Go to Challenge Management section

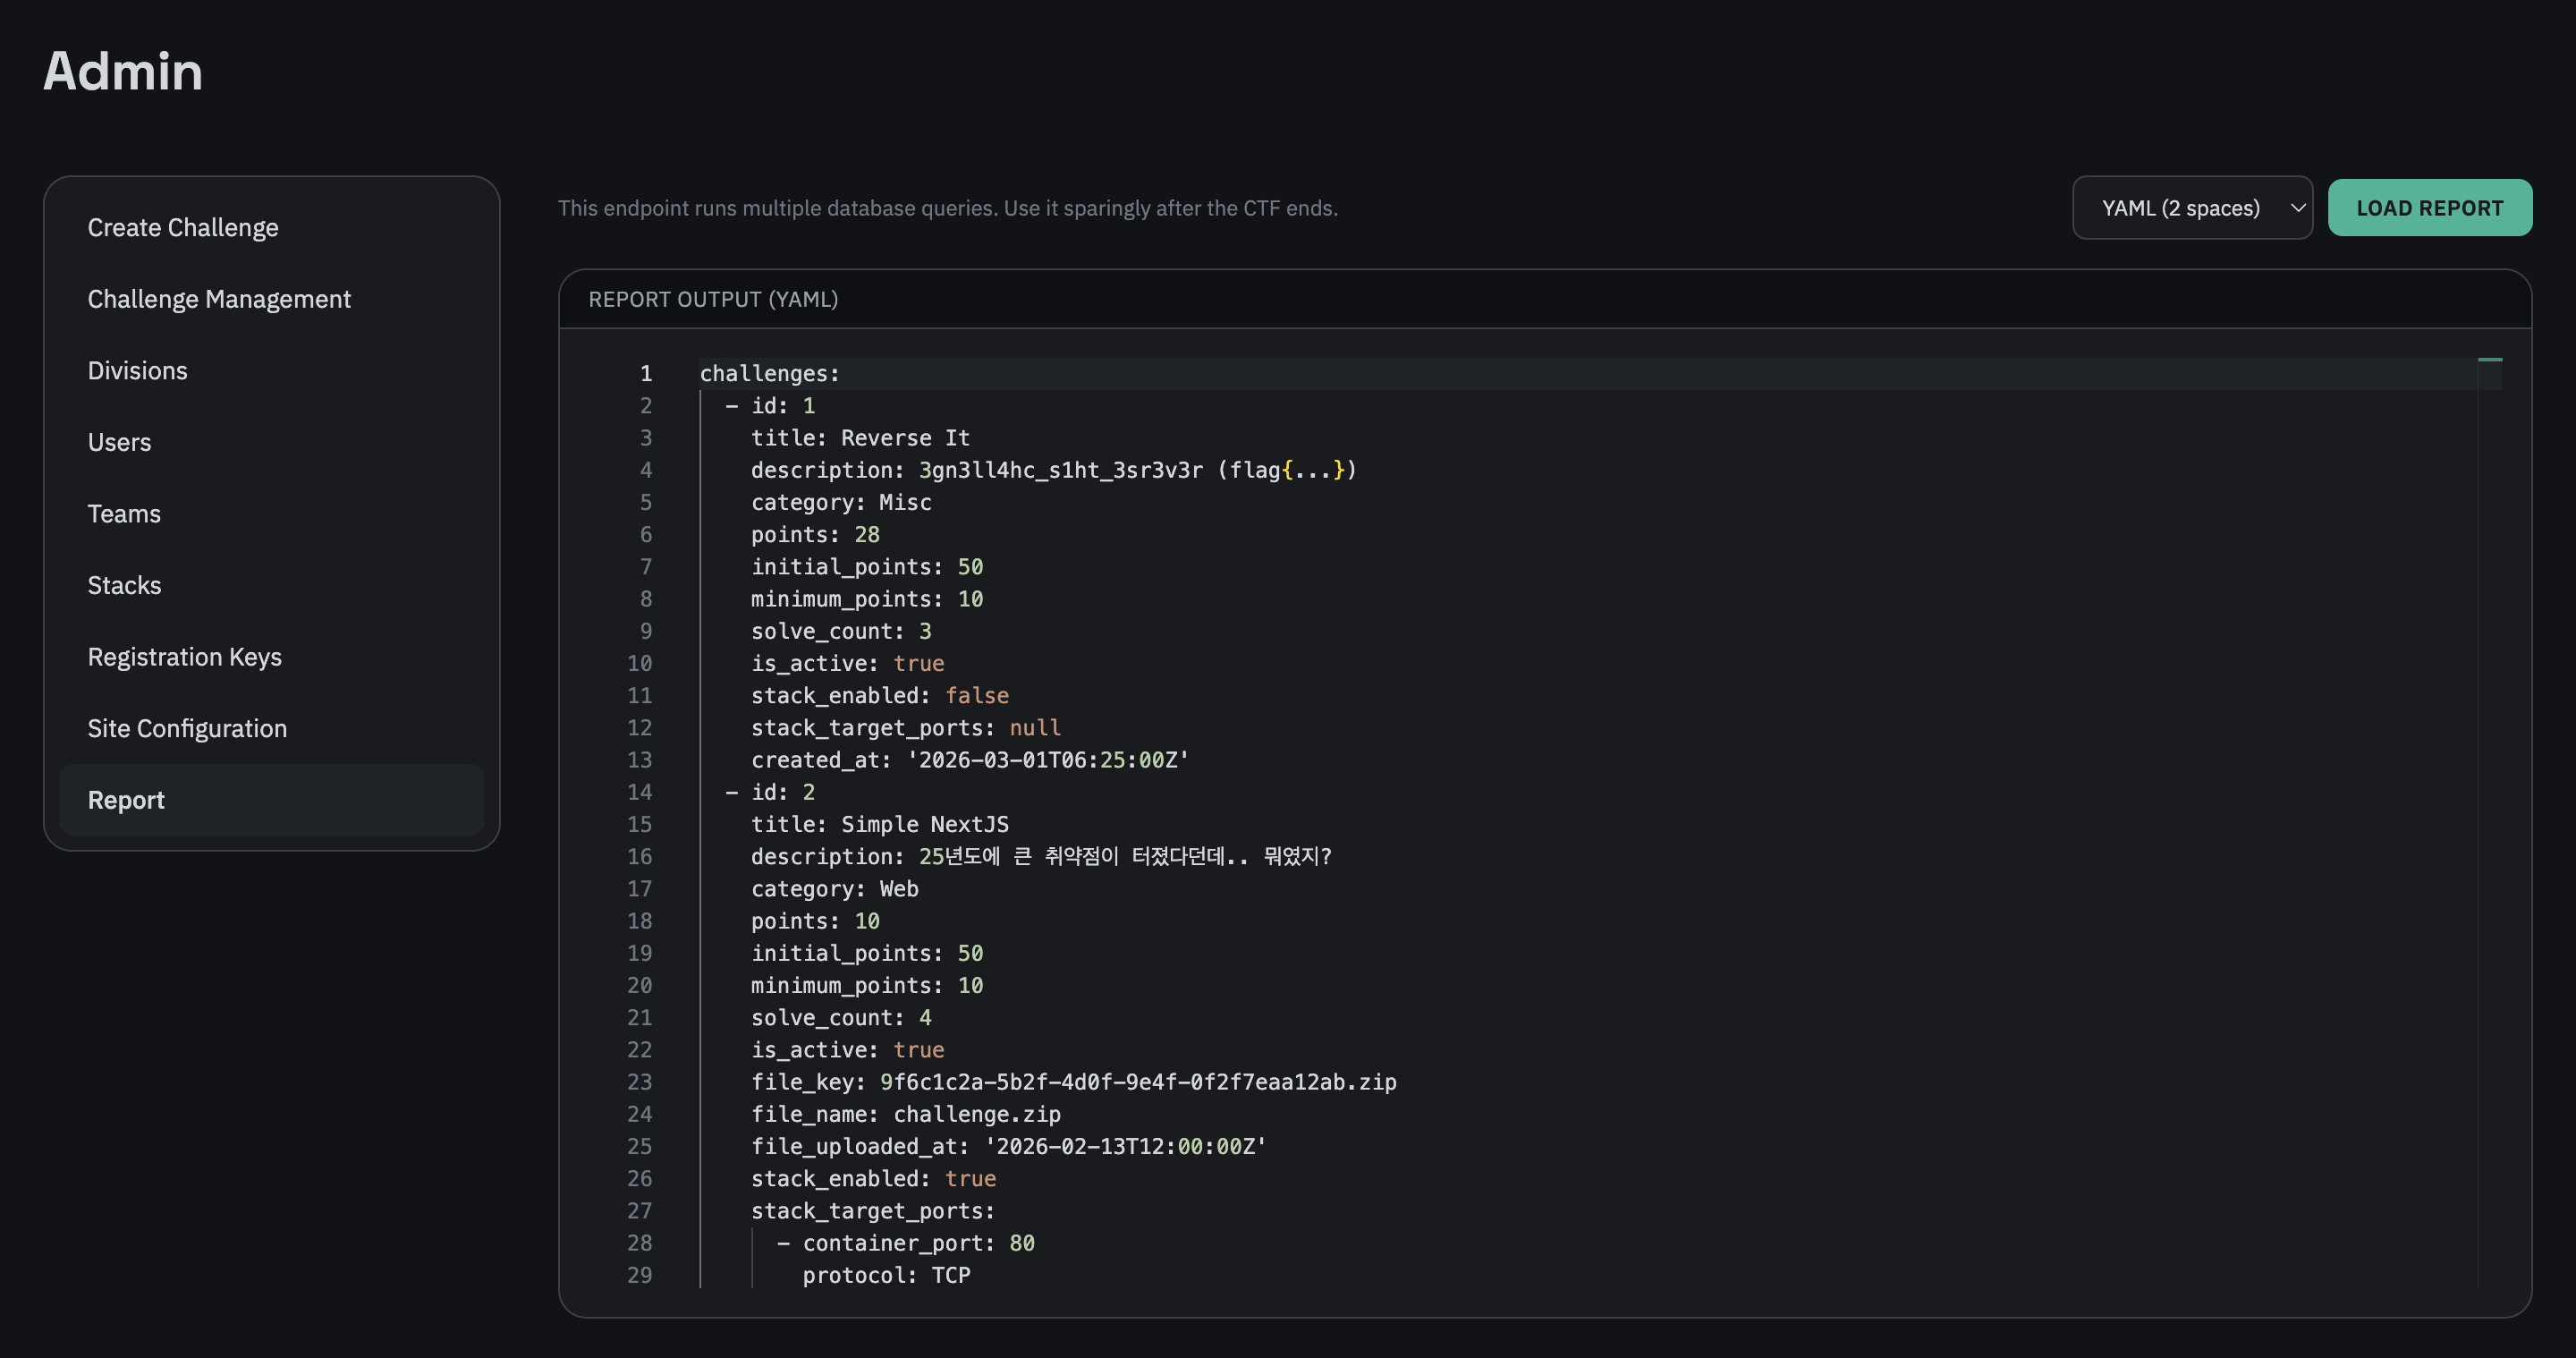(x=219, y=299)
